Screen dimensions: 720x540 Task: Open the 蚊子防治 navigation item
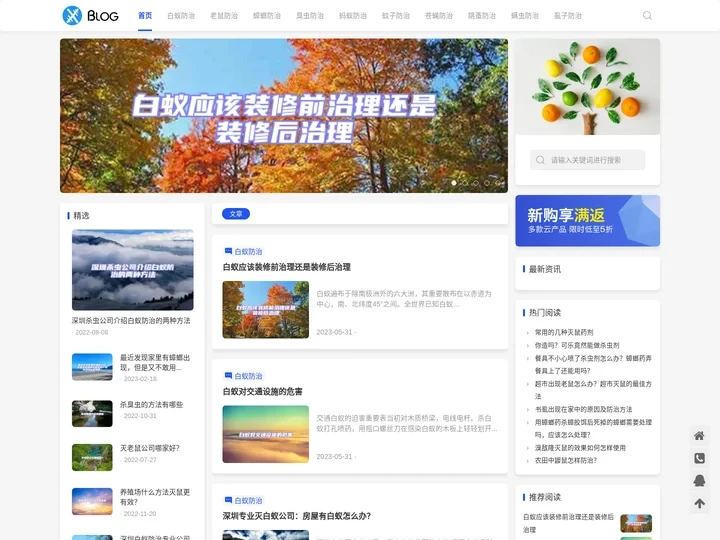point(396,16)
